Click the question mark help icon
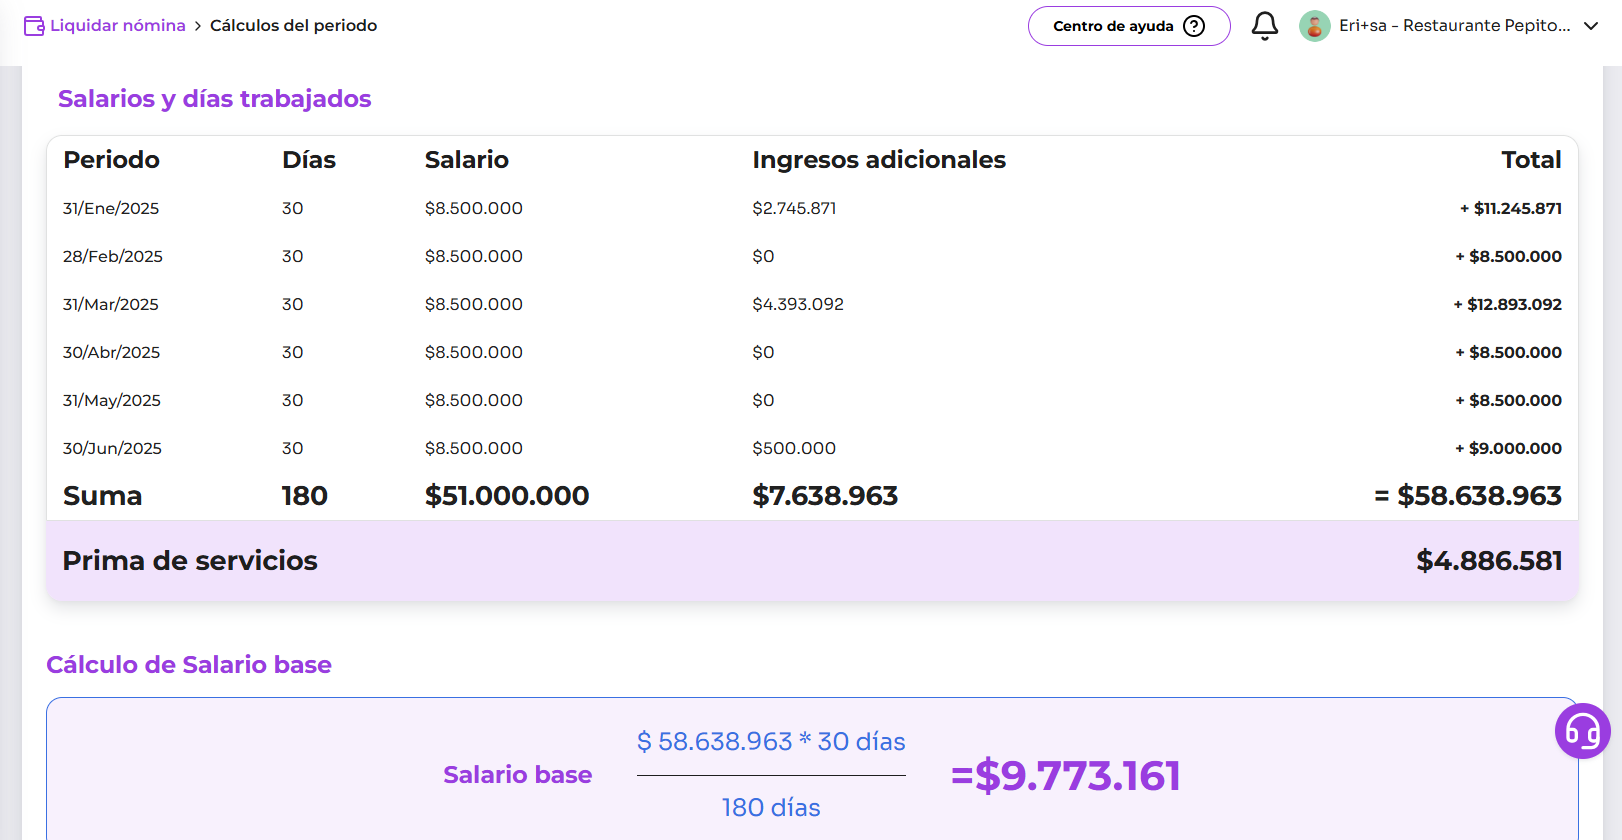Screen dimensions: 1622x840 [1194, 26]
